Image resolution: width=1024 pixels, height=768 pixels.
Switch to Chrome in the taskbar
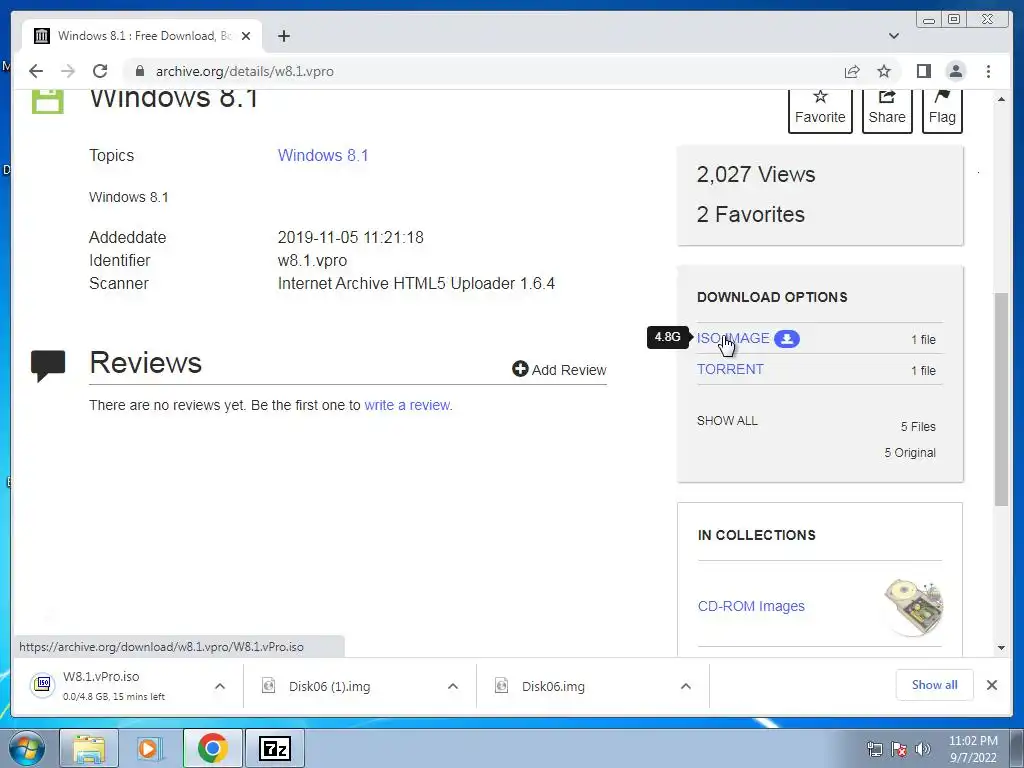coord(212,748)
